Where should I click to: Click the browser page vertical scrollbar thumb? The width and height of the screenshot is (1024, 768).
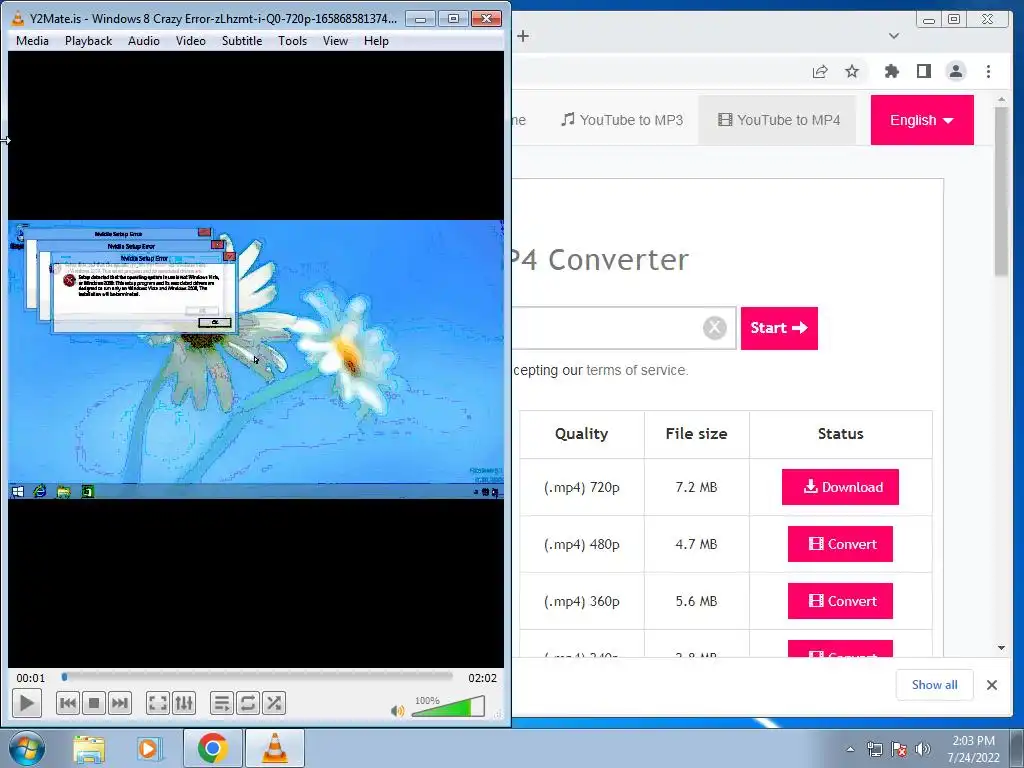tap(1002, 191)
